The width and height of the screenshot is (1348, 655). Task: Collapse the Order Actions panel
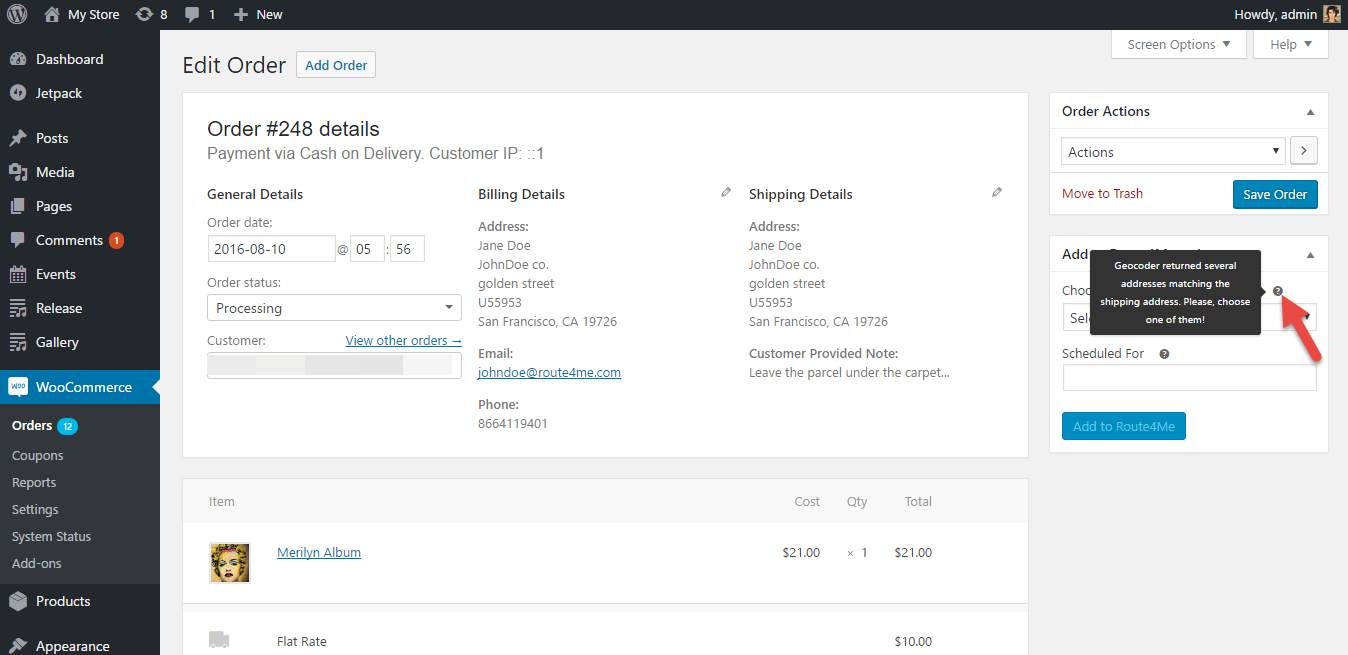(1310, 112)
